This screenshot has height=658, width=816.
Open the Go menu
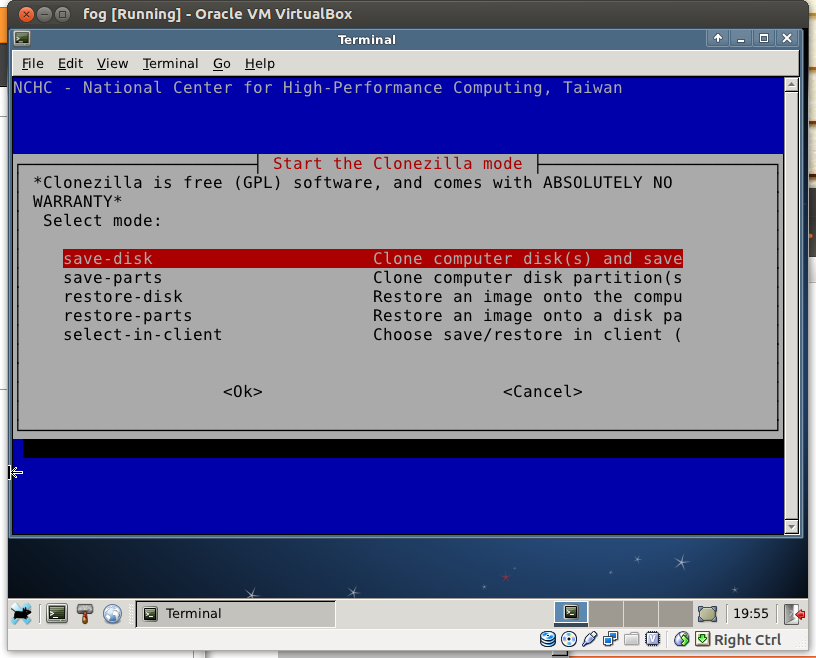(x=221, y=63)
